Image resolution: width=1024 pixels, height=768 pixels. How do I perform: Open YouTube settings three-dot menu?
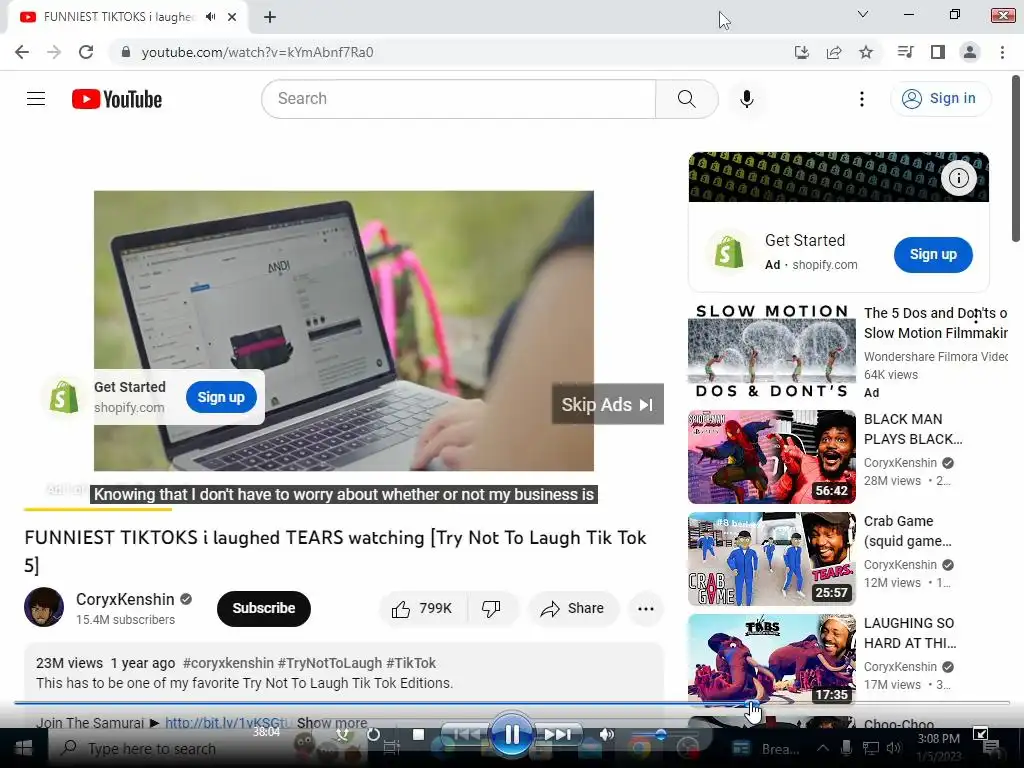[862, 99]
